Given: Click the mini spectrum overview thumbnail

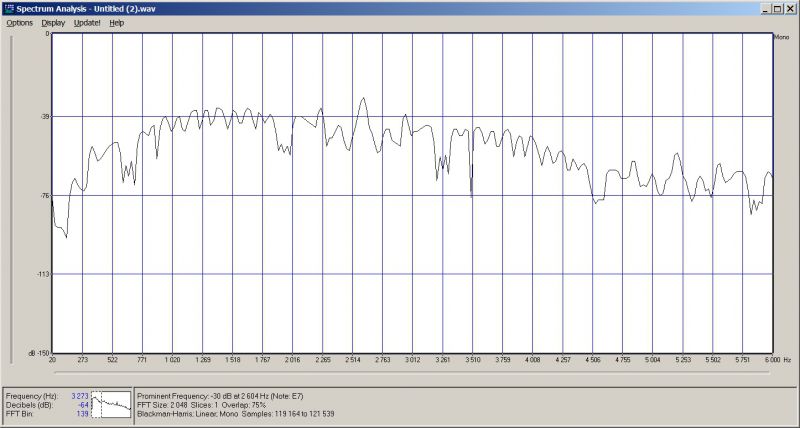Looking at the screenshot, I should pyautogui.click(x=111, y=404).
